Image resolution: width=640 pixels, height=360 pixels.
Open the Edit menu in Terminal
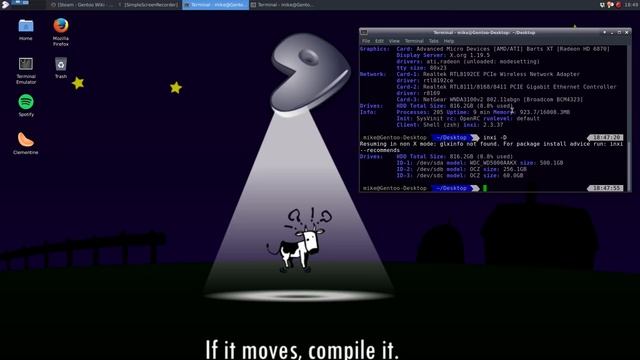click(380, 41)
